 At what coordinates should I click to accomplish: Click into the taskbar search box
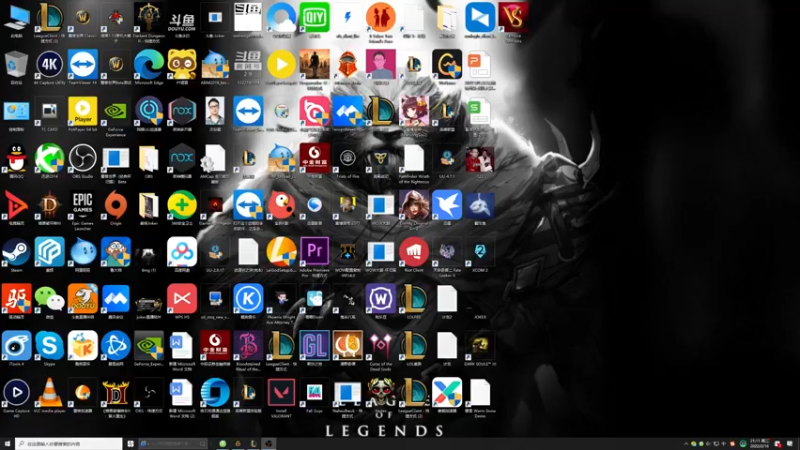(x=69, y=444)
